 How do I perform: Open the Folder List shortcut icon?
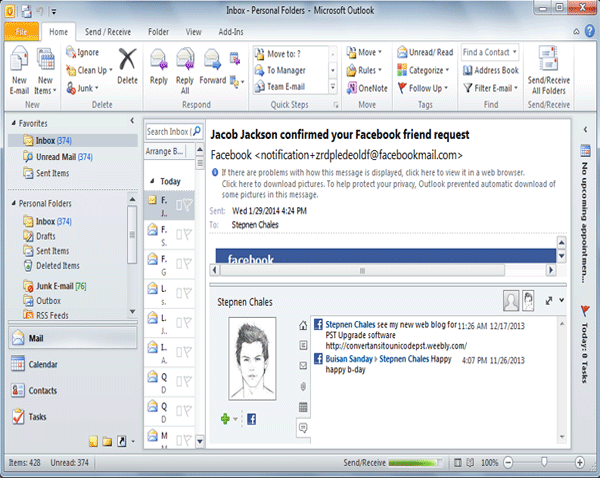[x=108, y=442]
